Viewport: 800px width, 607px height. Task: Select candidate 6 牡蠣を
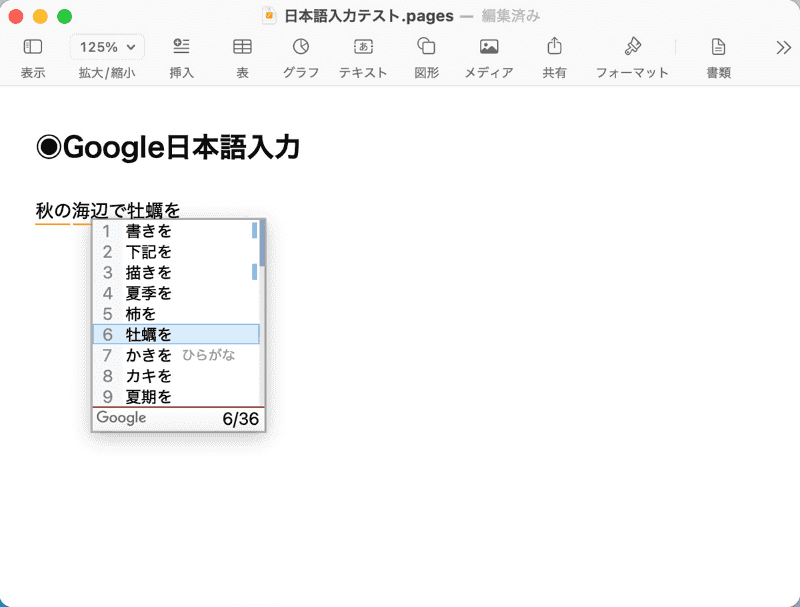tap(176, 335)
